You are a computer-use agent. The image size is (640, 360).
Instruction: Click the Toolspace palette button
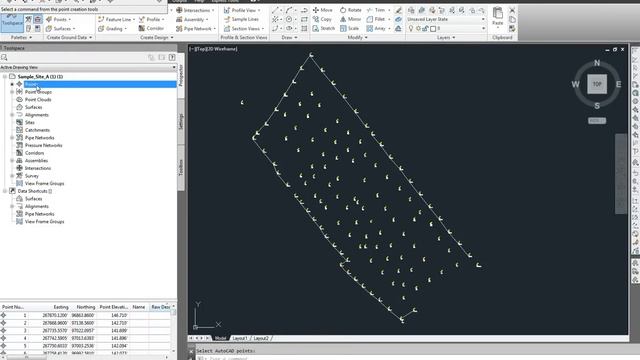click(12, 23)
